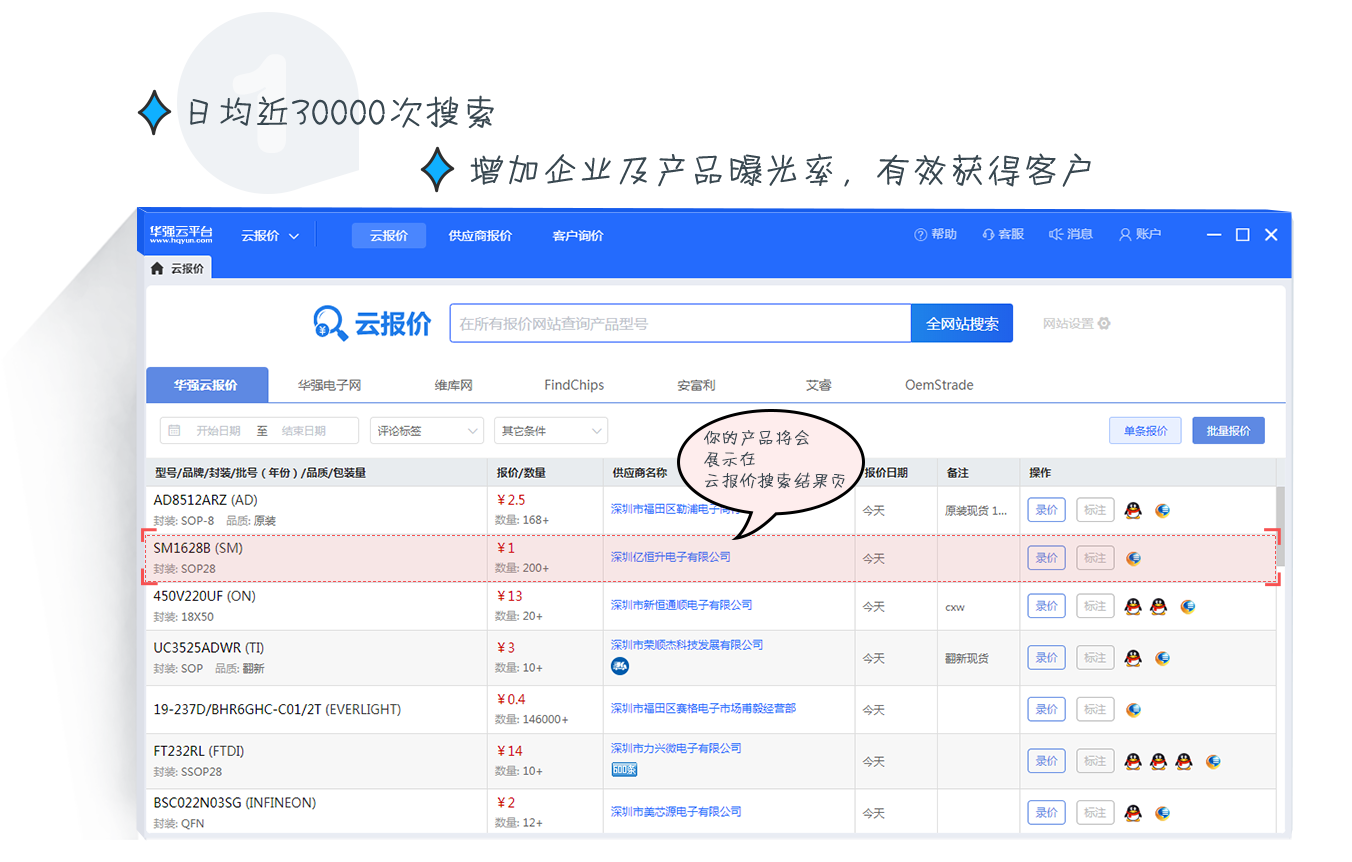Open the 帮助 help icon
The height and width of the screenshot is (862, 1352).
click(x=920, y=235)
